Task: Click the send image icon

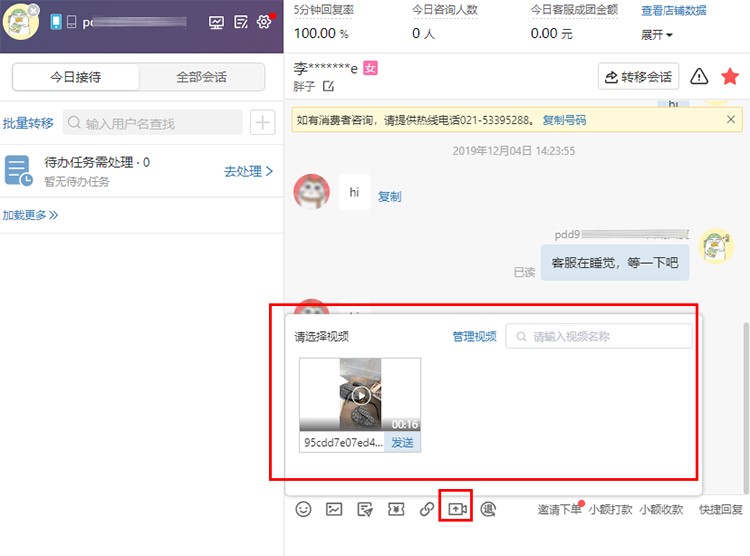Action: (x=334, y=509)
